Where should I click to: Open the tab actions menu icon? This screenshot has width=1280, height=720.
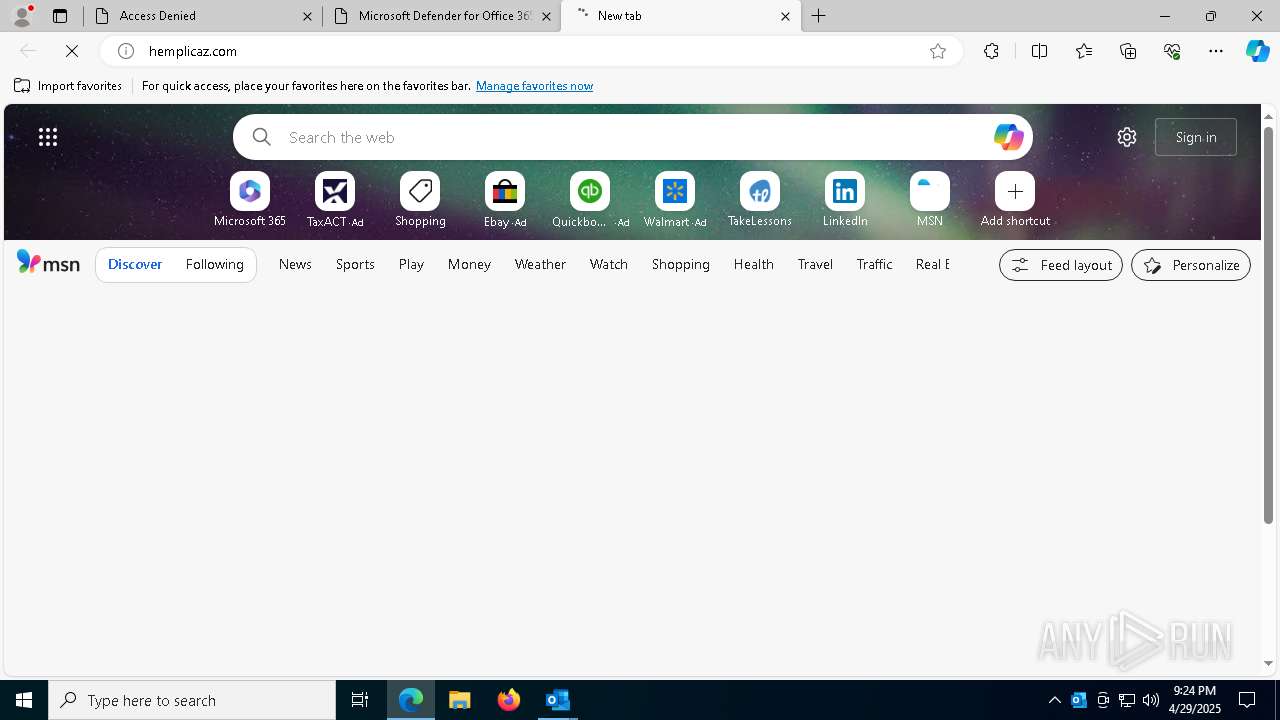(60, 16)
